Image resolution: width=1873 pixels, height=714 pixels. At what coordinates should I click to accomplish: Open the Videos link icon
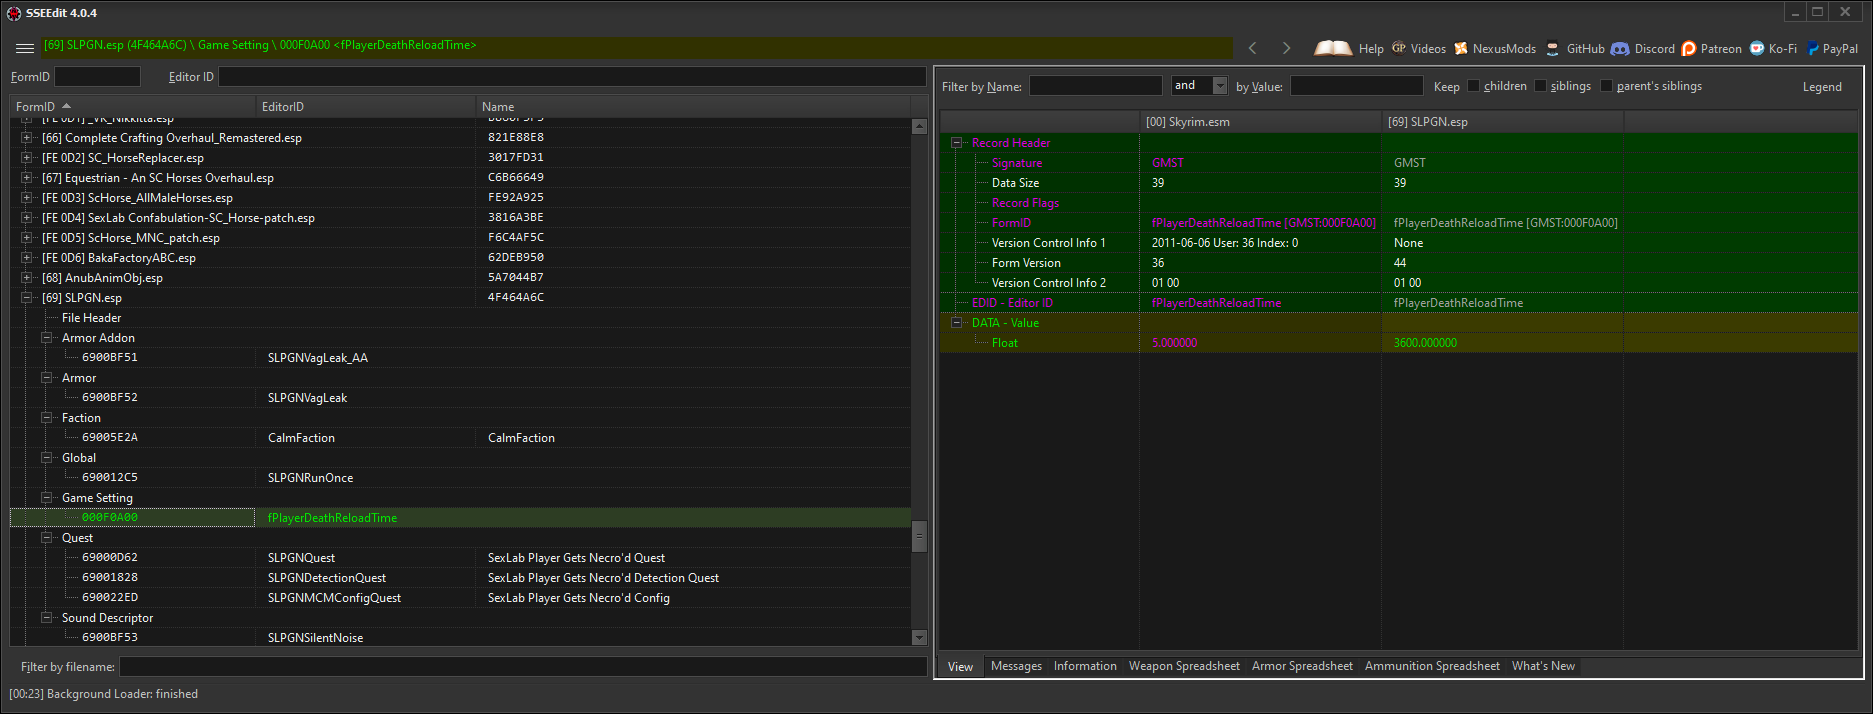pyautogui.click(x=1399, y=48)
